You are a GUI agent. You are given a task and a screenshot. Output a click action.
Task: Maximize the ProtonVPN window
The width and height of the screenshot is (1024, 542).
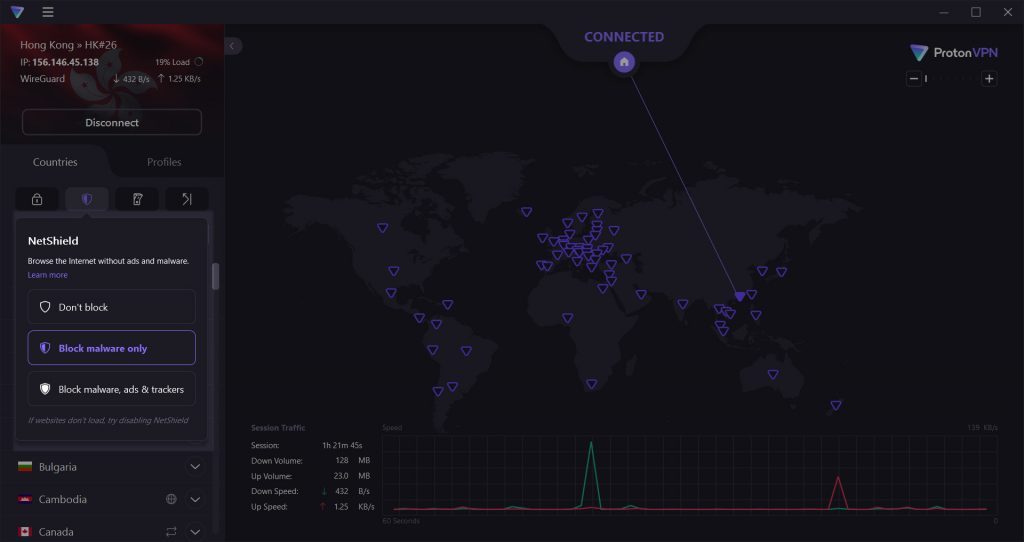[x=976, y=12]
